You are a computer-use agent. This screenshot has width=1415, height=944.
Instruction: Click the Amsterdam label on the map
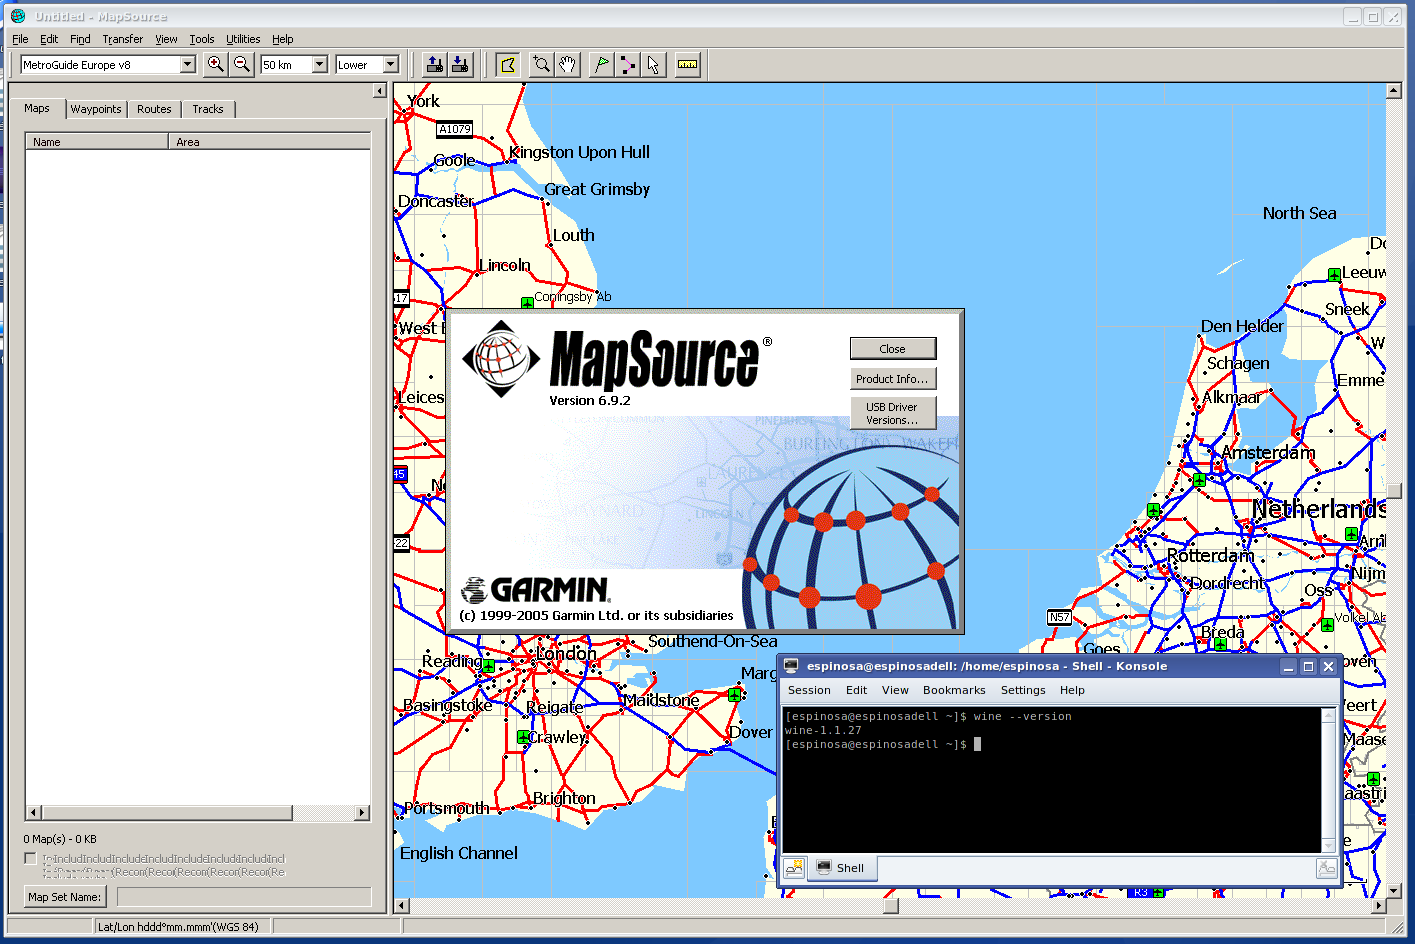(1268, 453)
